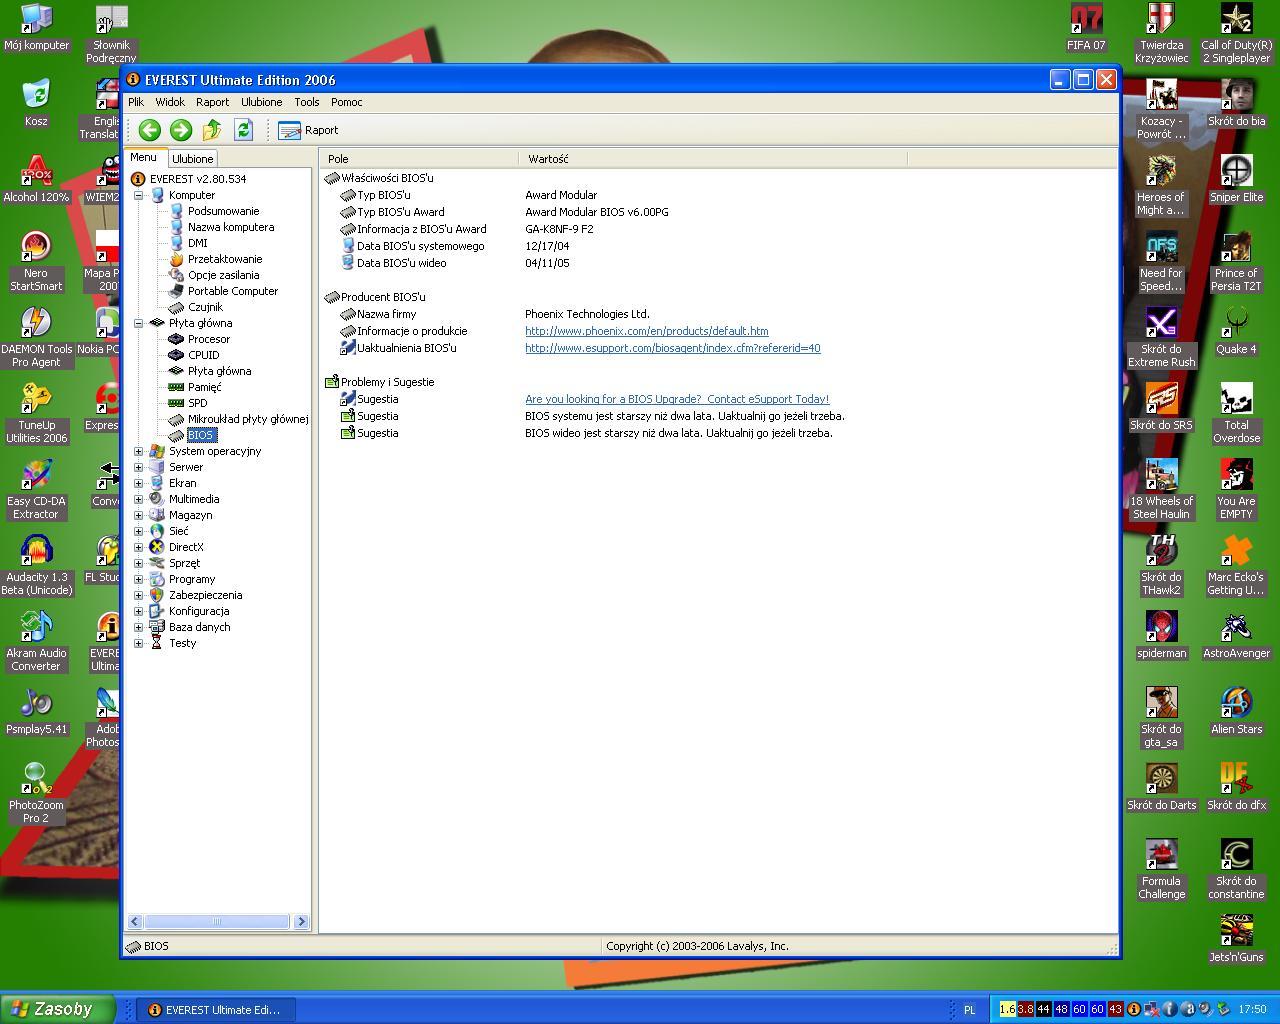This screenshot has height=1024, width=1280.
Task: Select Portable Computer tree item
Action: click(x=233, y=291)
